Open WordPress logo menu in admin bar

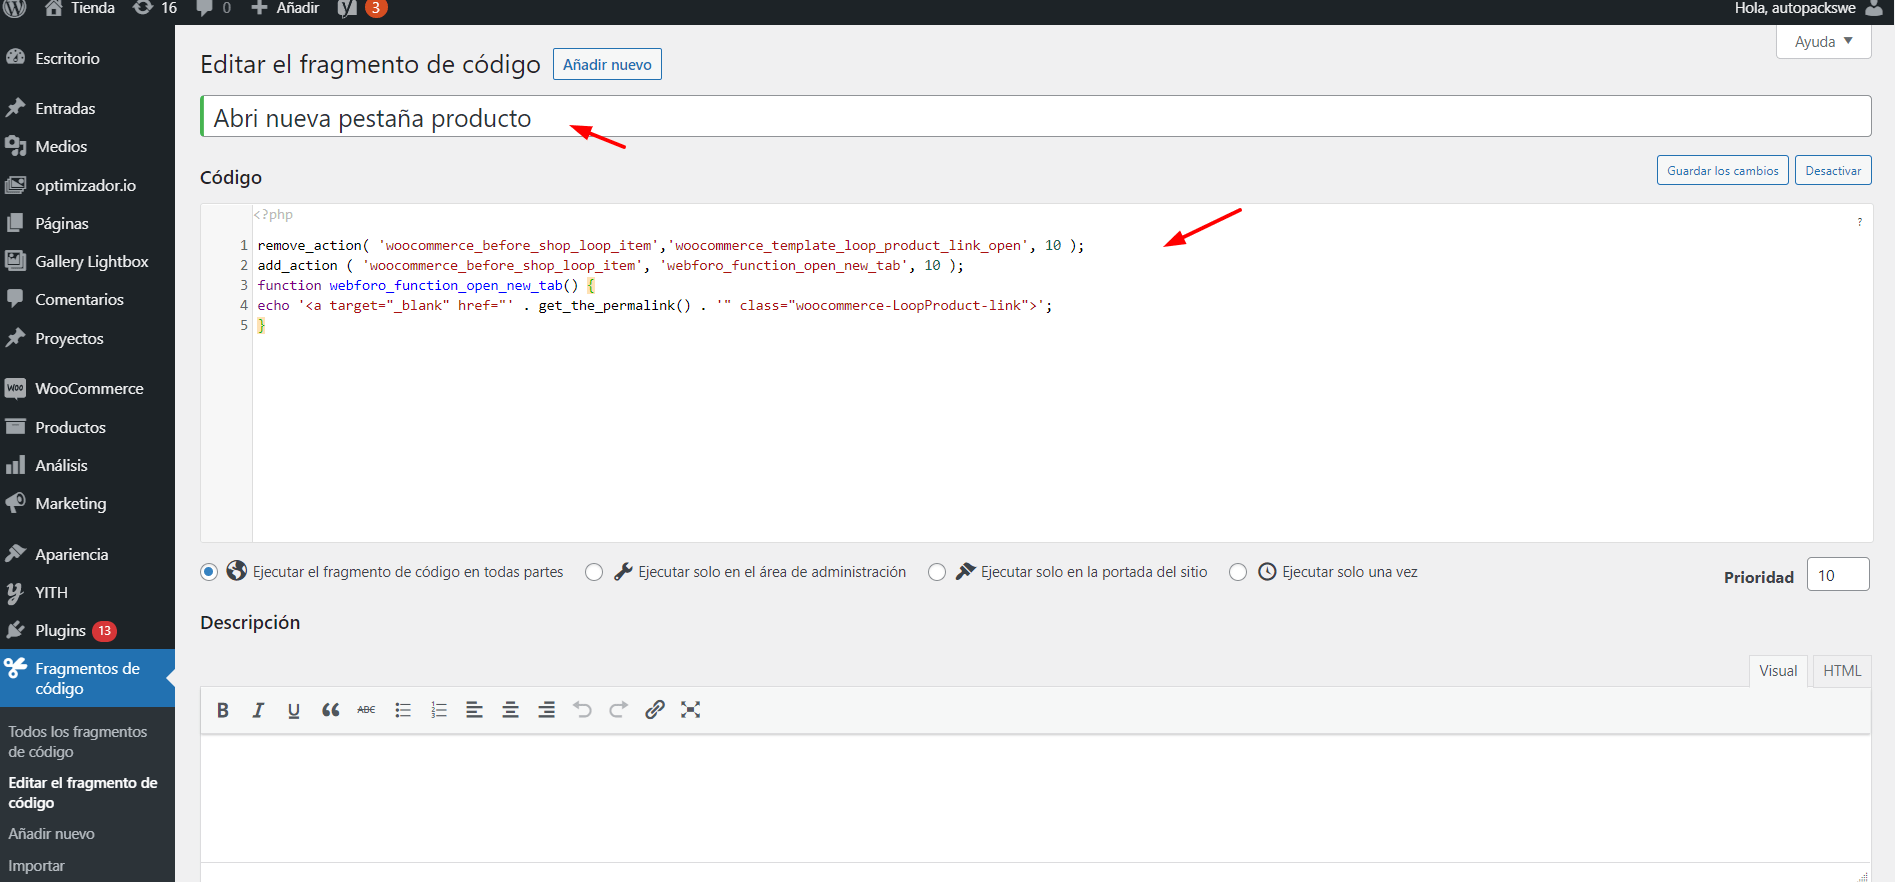coord(15,8)
